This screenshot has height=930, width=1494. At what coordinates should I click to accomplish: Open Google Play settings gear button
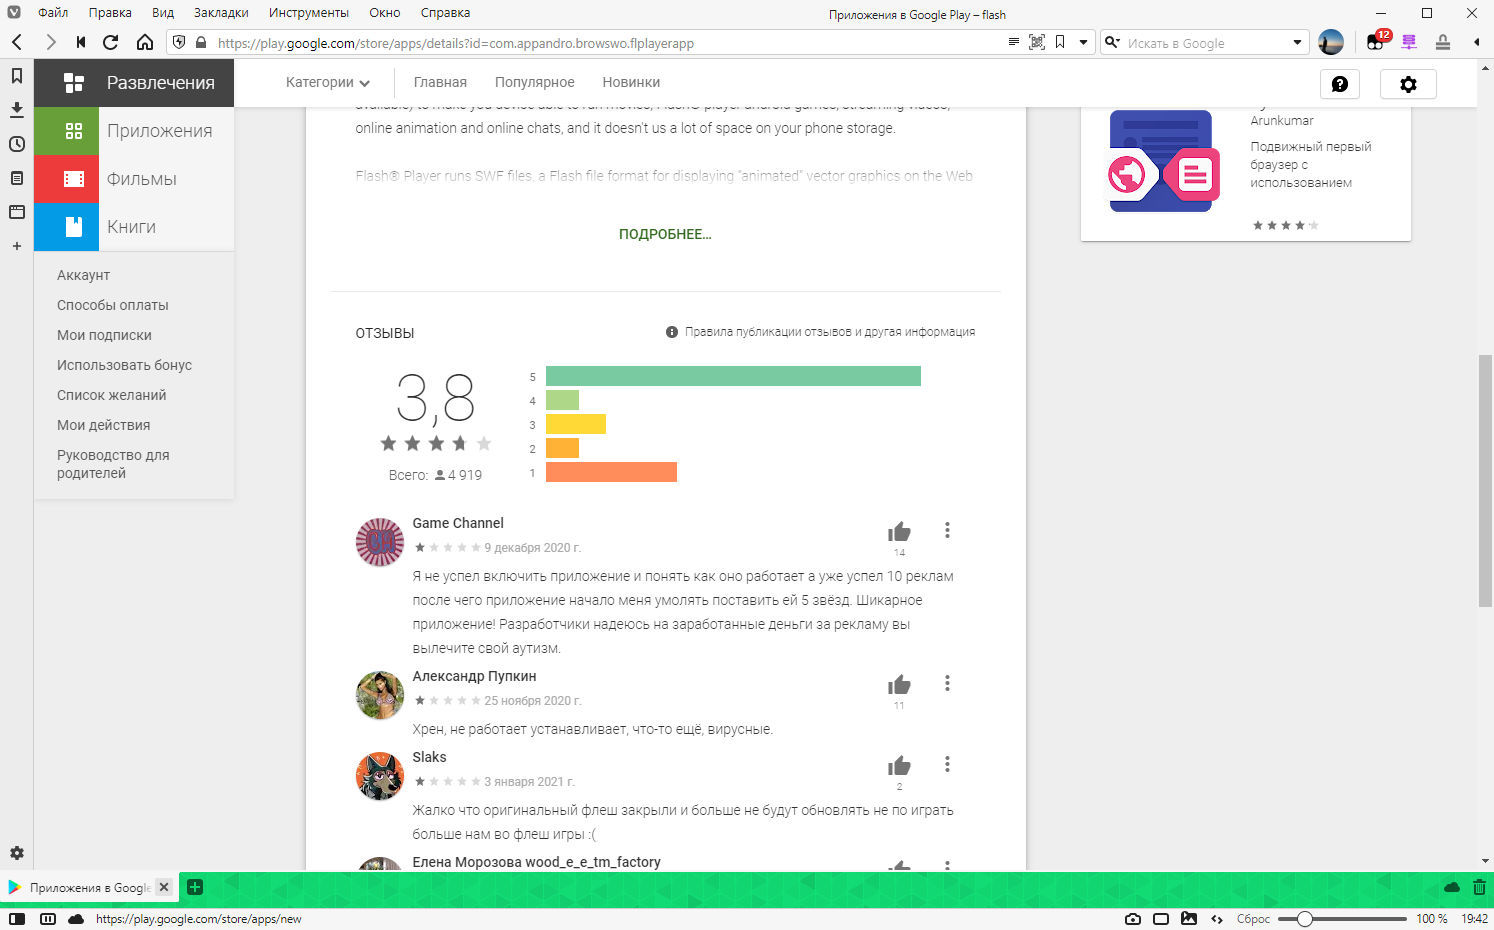pyautogui.click(x=1408, y=84)
